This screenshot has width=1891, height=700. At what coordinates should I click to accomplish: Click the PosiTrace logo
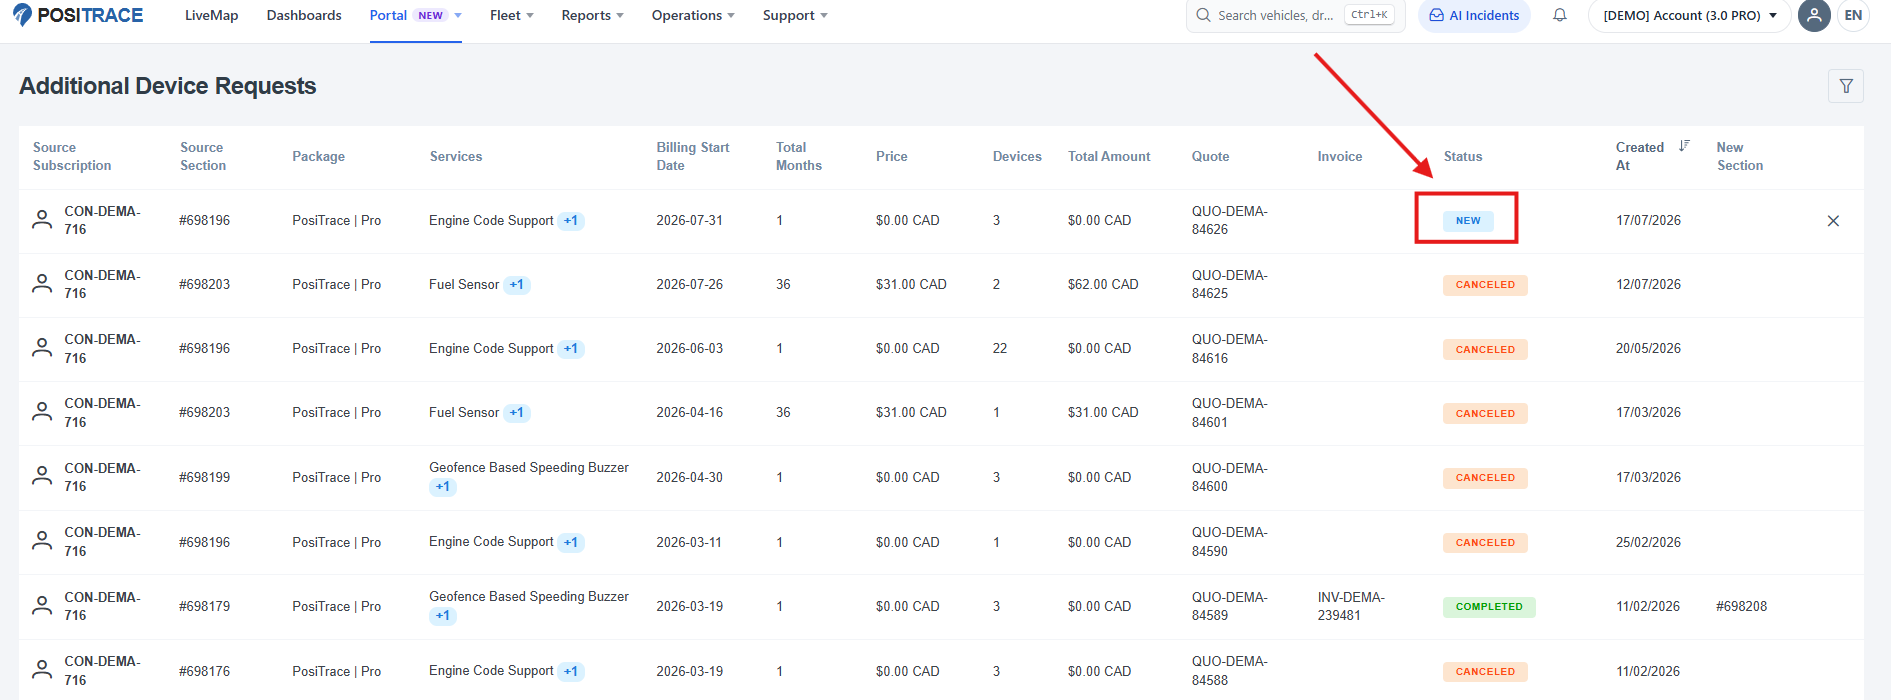point(78,15)
